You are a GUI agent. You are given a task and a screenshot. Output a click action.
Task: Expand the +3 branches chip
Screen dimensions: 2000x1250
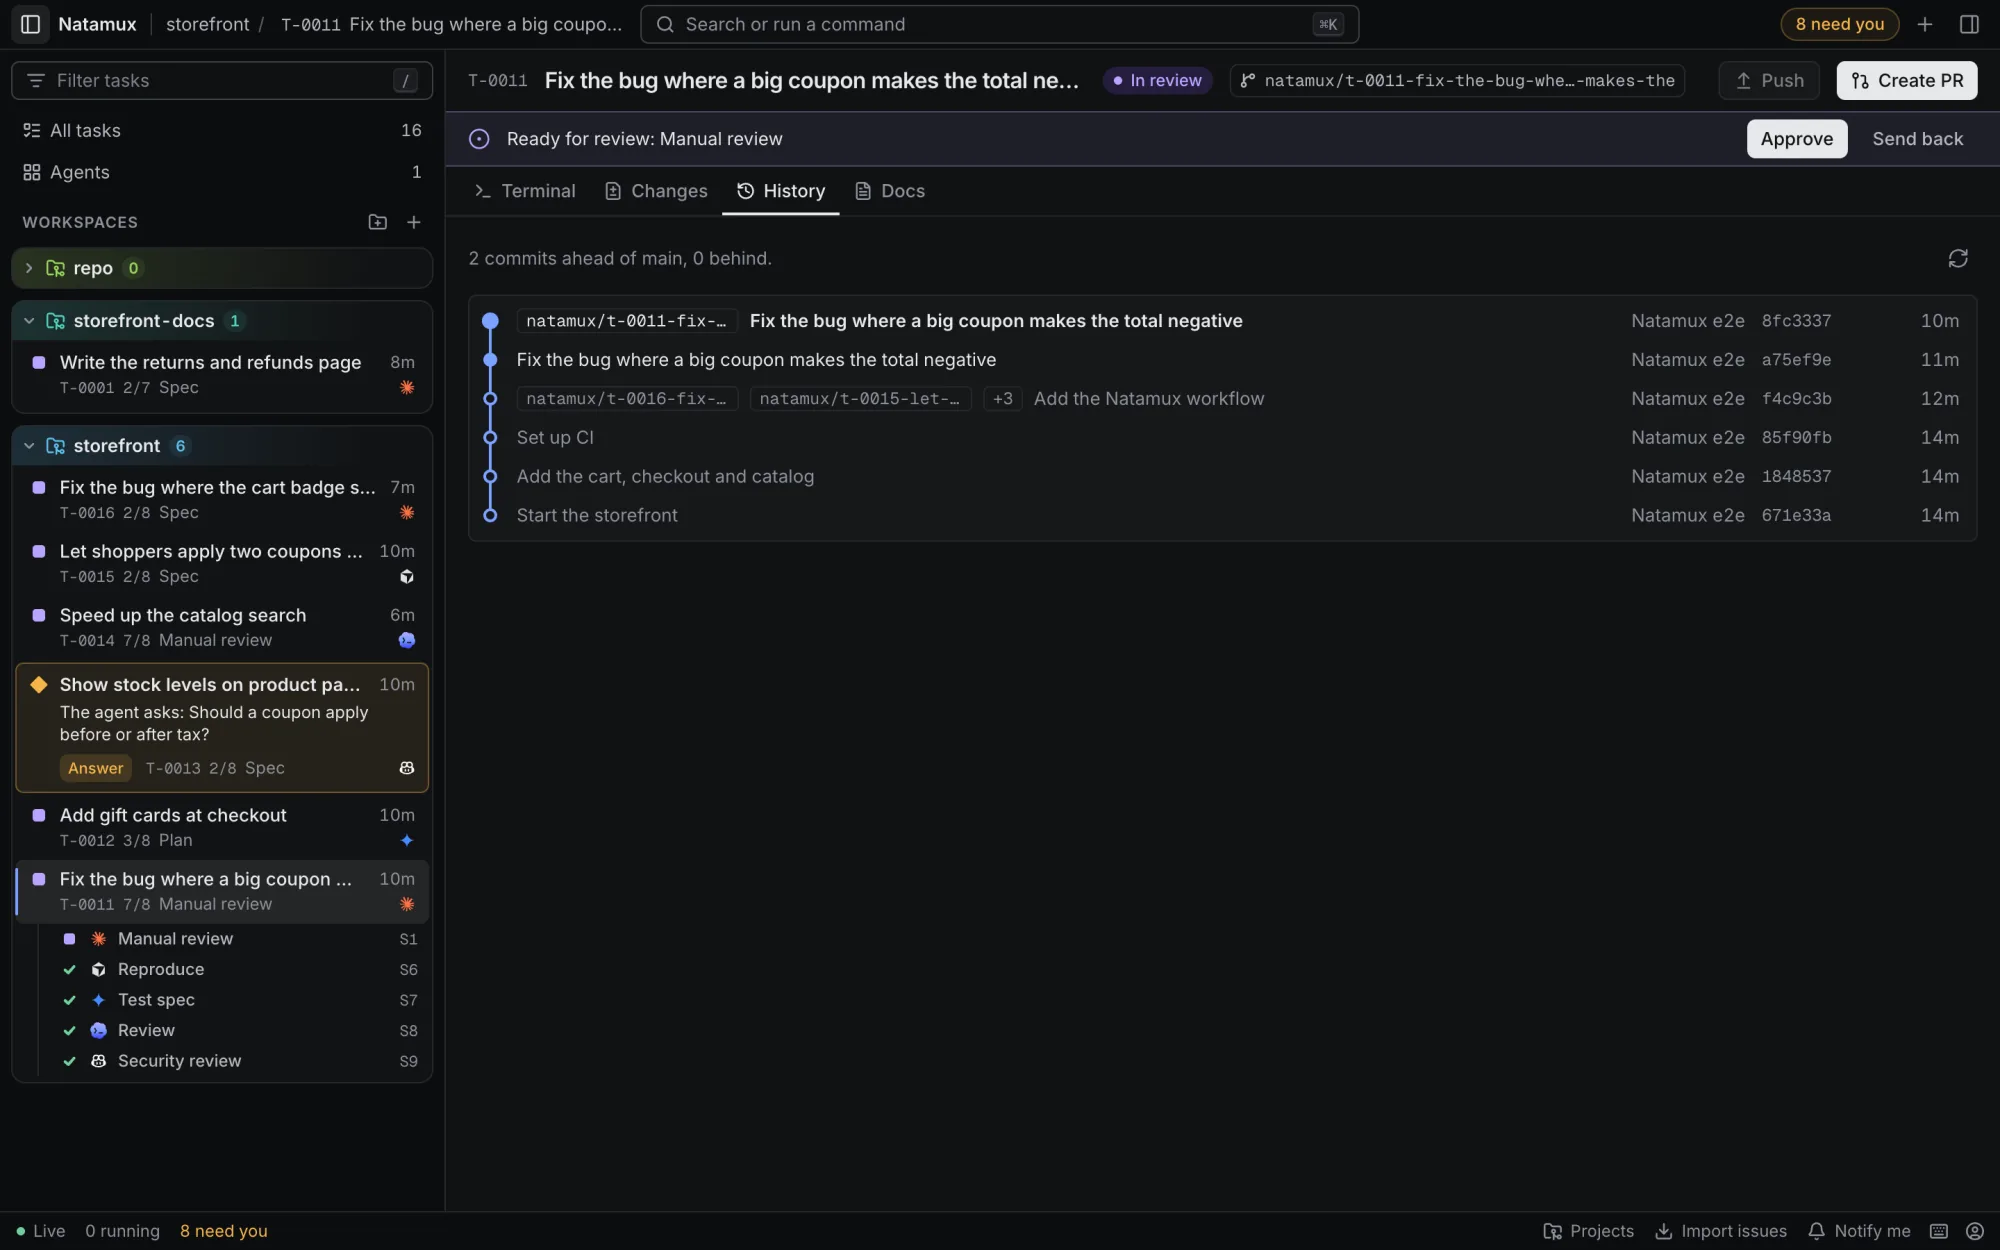click(1002, 399)
